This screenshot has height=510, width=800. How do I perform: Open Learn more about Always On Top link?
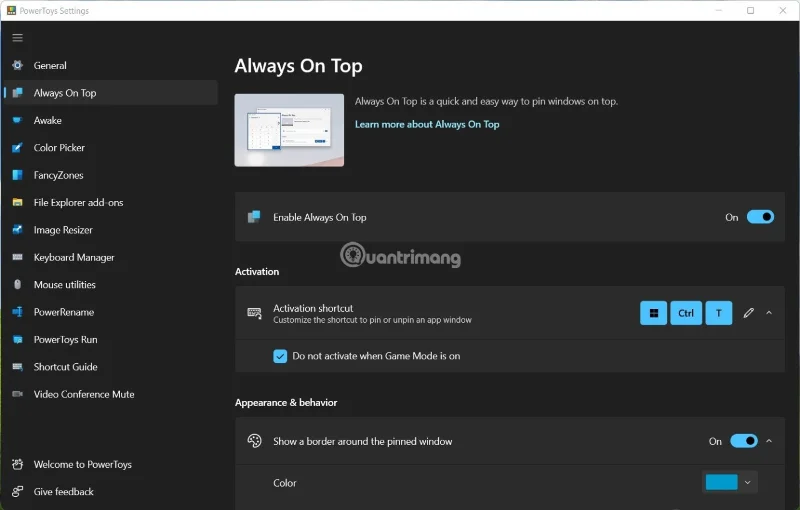[427, 125]
